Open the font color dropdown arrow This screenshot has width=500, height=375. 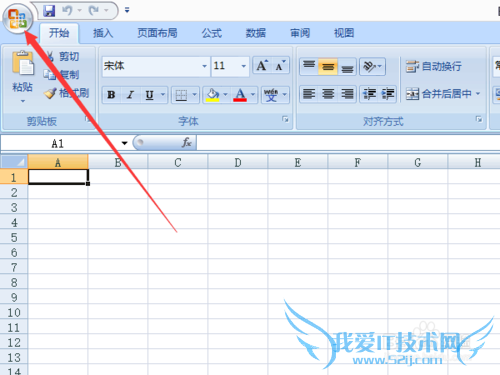(253, 95)
